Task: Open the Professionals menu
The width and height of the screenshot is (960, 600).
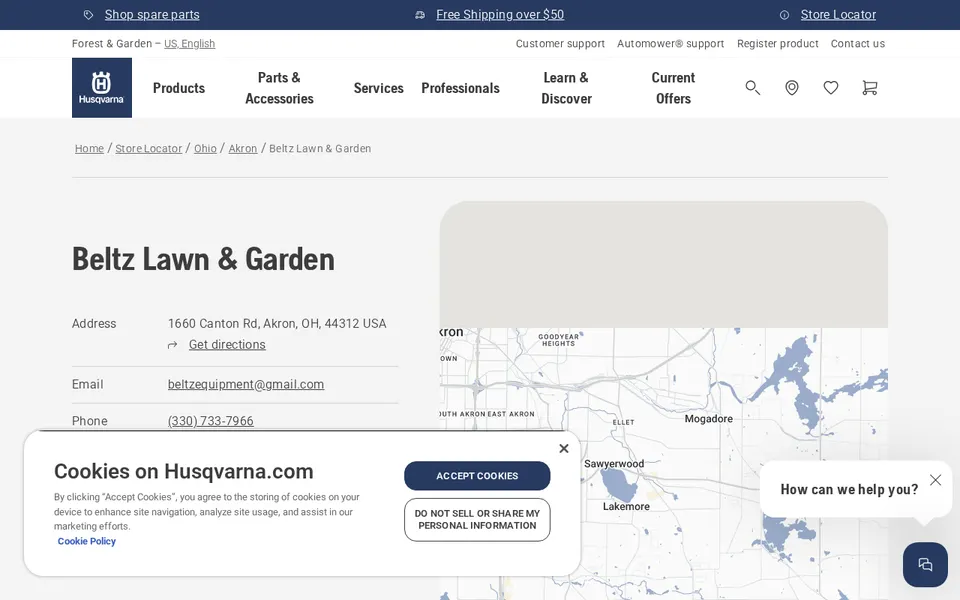Action: click(460, 88)
